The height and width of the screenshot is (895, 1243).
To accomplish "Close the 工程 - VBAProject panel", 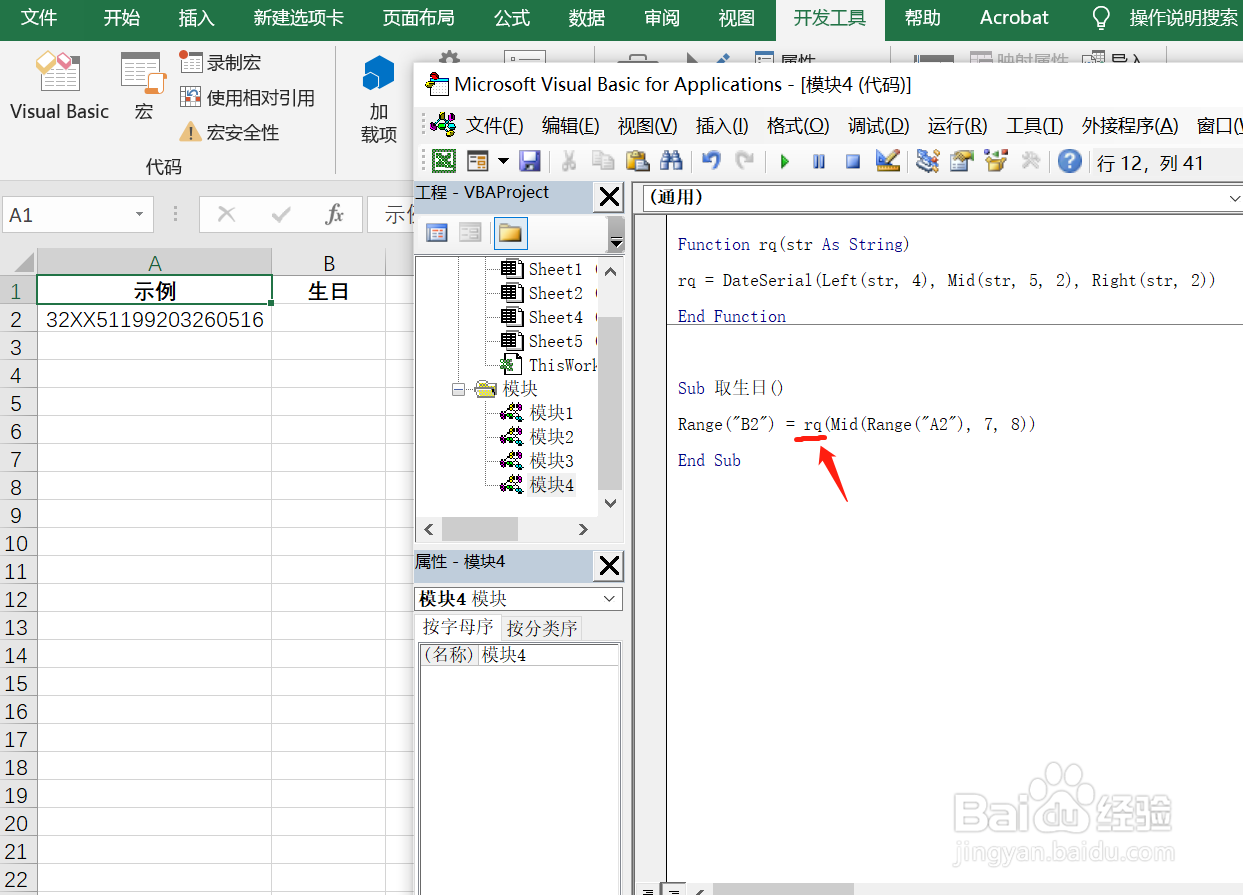I will 609,197.
